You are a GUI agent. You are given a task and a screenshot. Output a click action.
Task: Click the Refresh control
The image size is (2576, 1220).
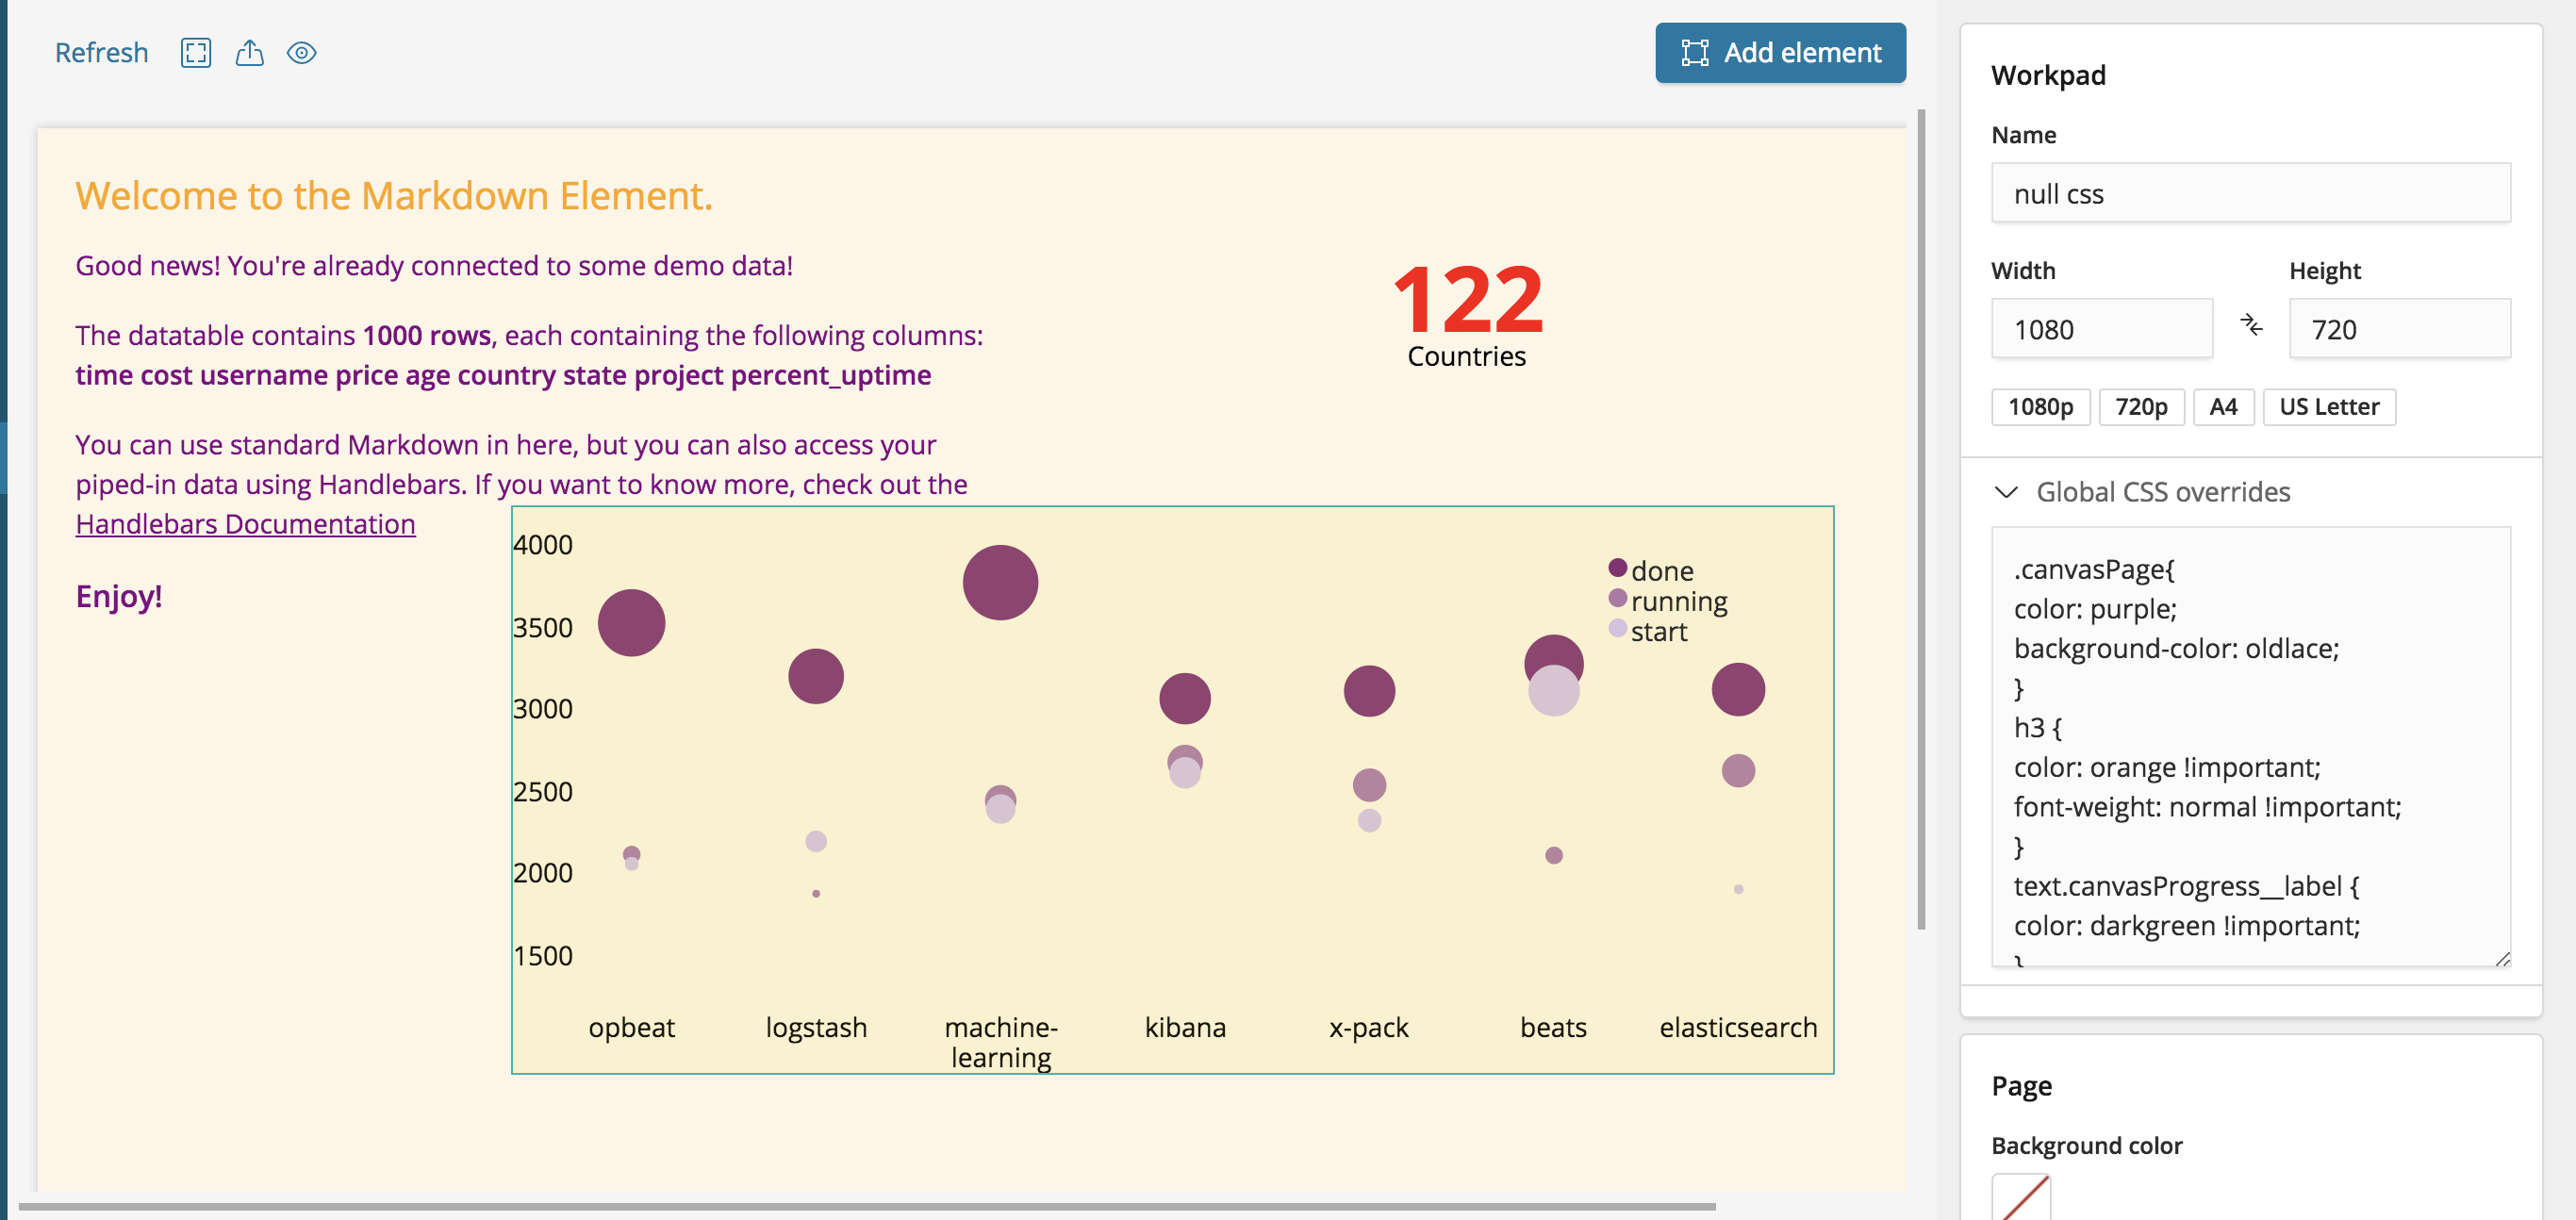pos(101,53)
